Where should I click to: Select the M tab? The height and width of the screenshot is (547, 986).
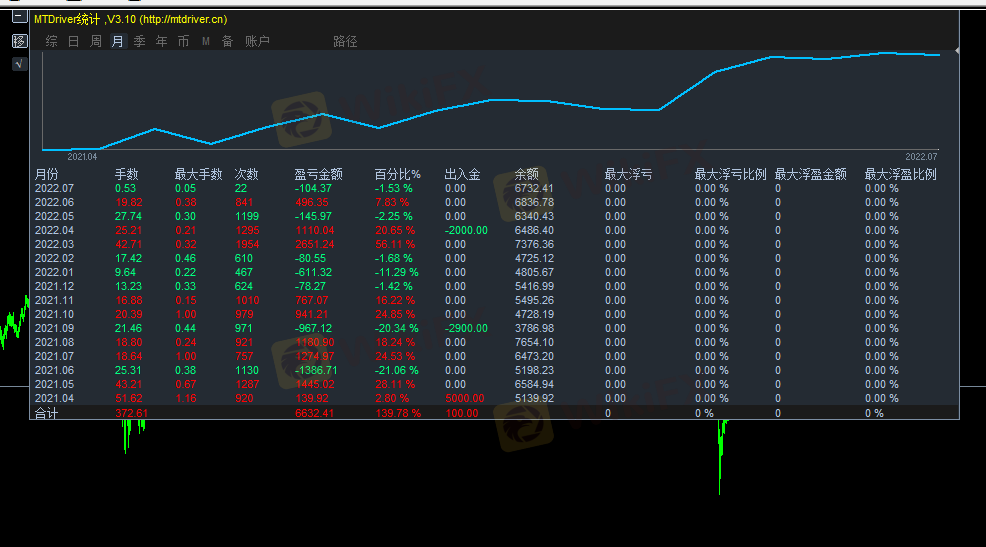[205, 41]
